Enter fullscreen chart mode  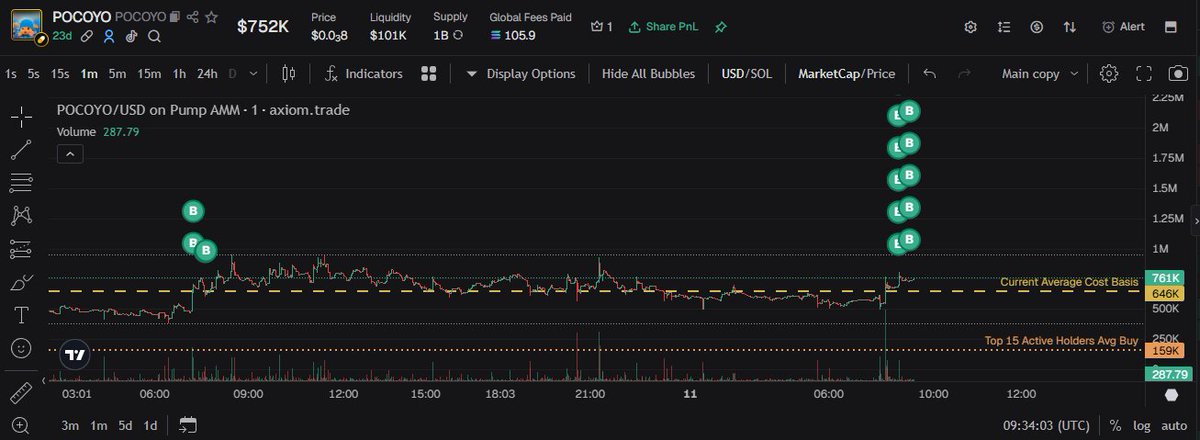[1144, 73]
